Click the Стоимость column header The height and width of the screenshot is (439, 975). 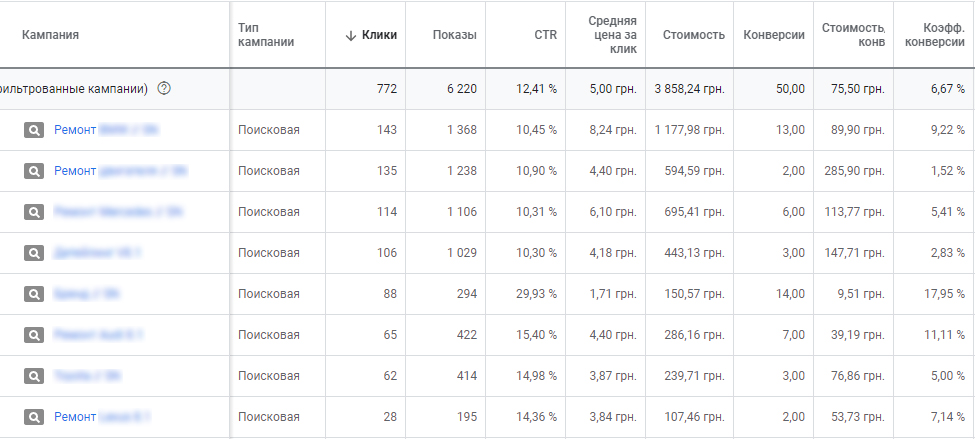pyautogui.click(x=693, y=35)
